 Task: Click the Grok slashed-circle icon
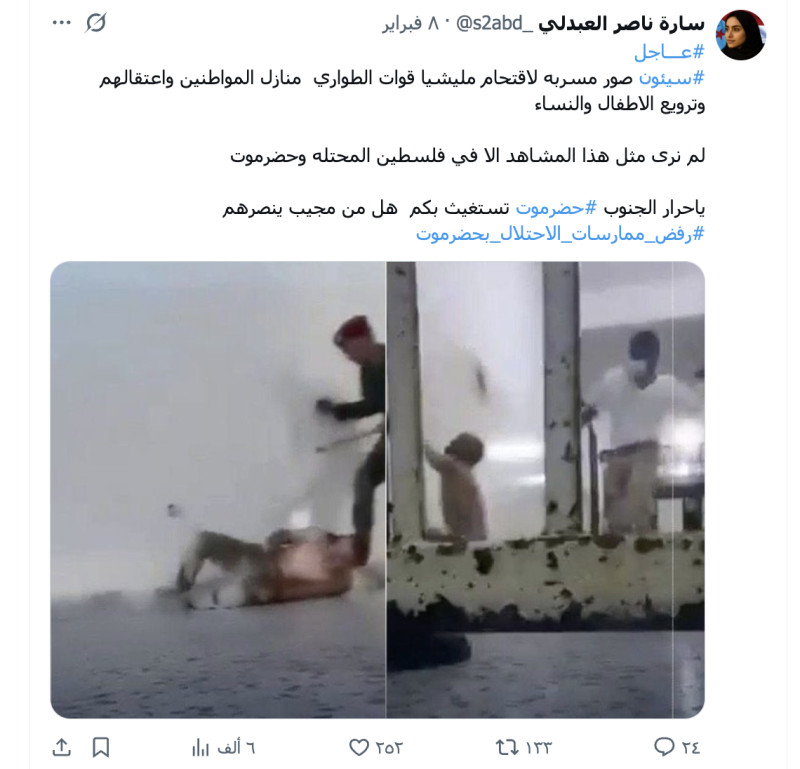tap(95, 23)
